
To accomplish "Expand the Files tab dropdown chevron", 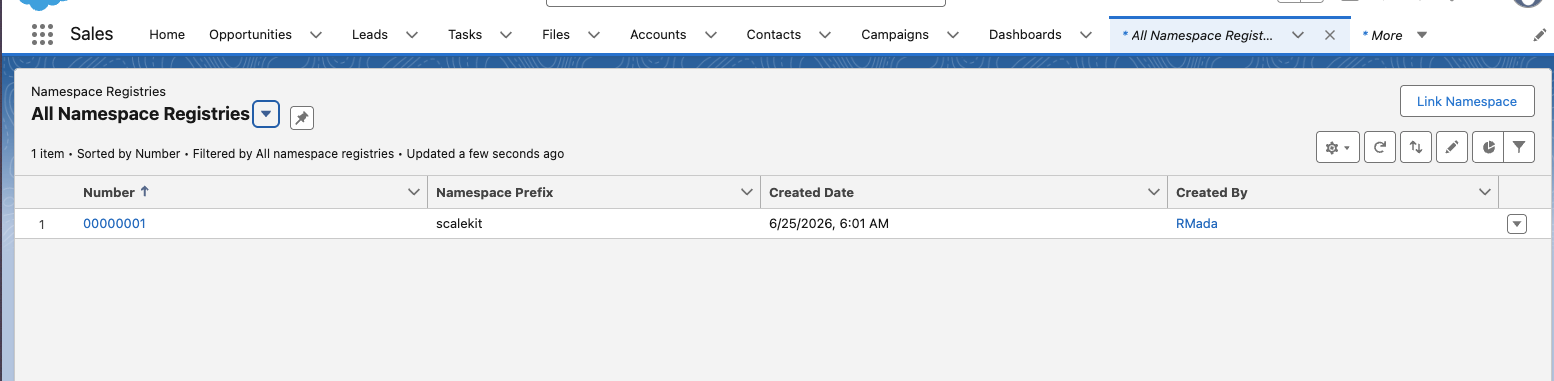I will coord(594,35).
